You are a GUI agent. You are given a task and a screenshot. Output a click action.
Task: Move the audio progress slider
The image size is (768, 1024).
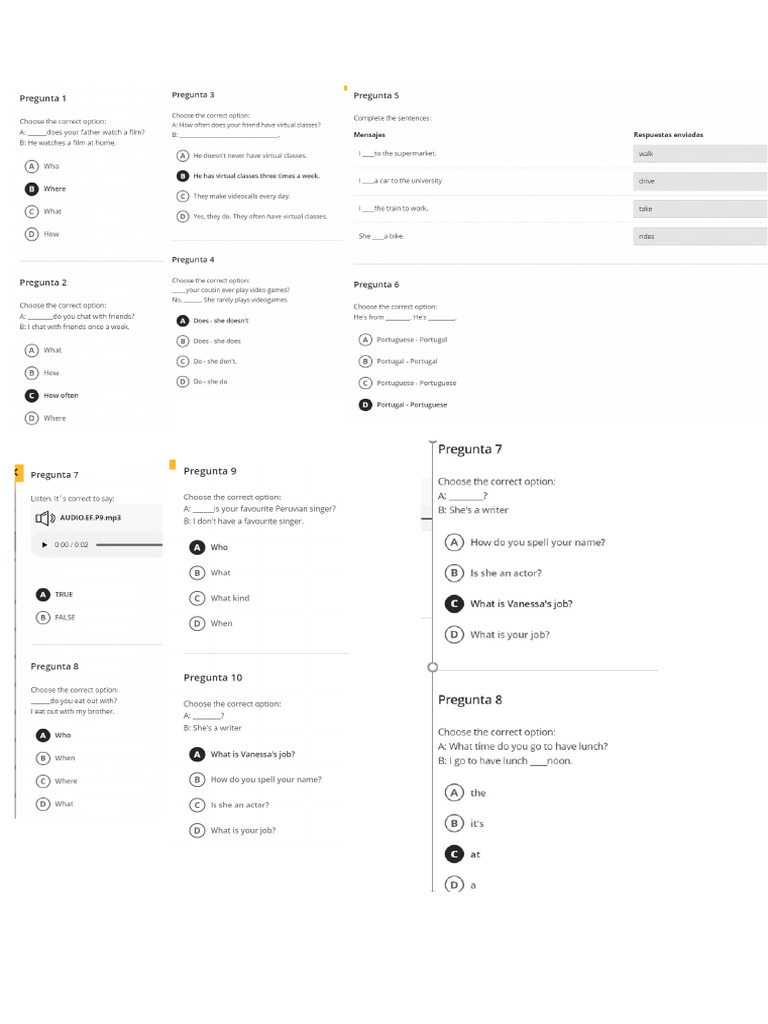click(x=129, y=545)
